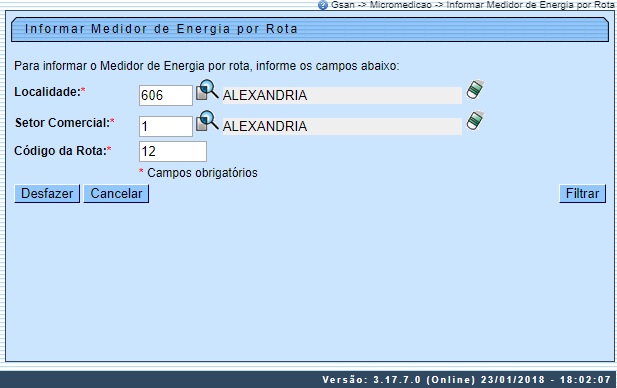This screenshot has width=617, height=388.
Task: Focus the Setor Comercial code field
Action: point(166,126)
